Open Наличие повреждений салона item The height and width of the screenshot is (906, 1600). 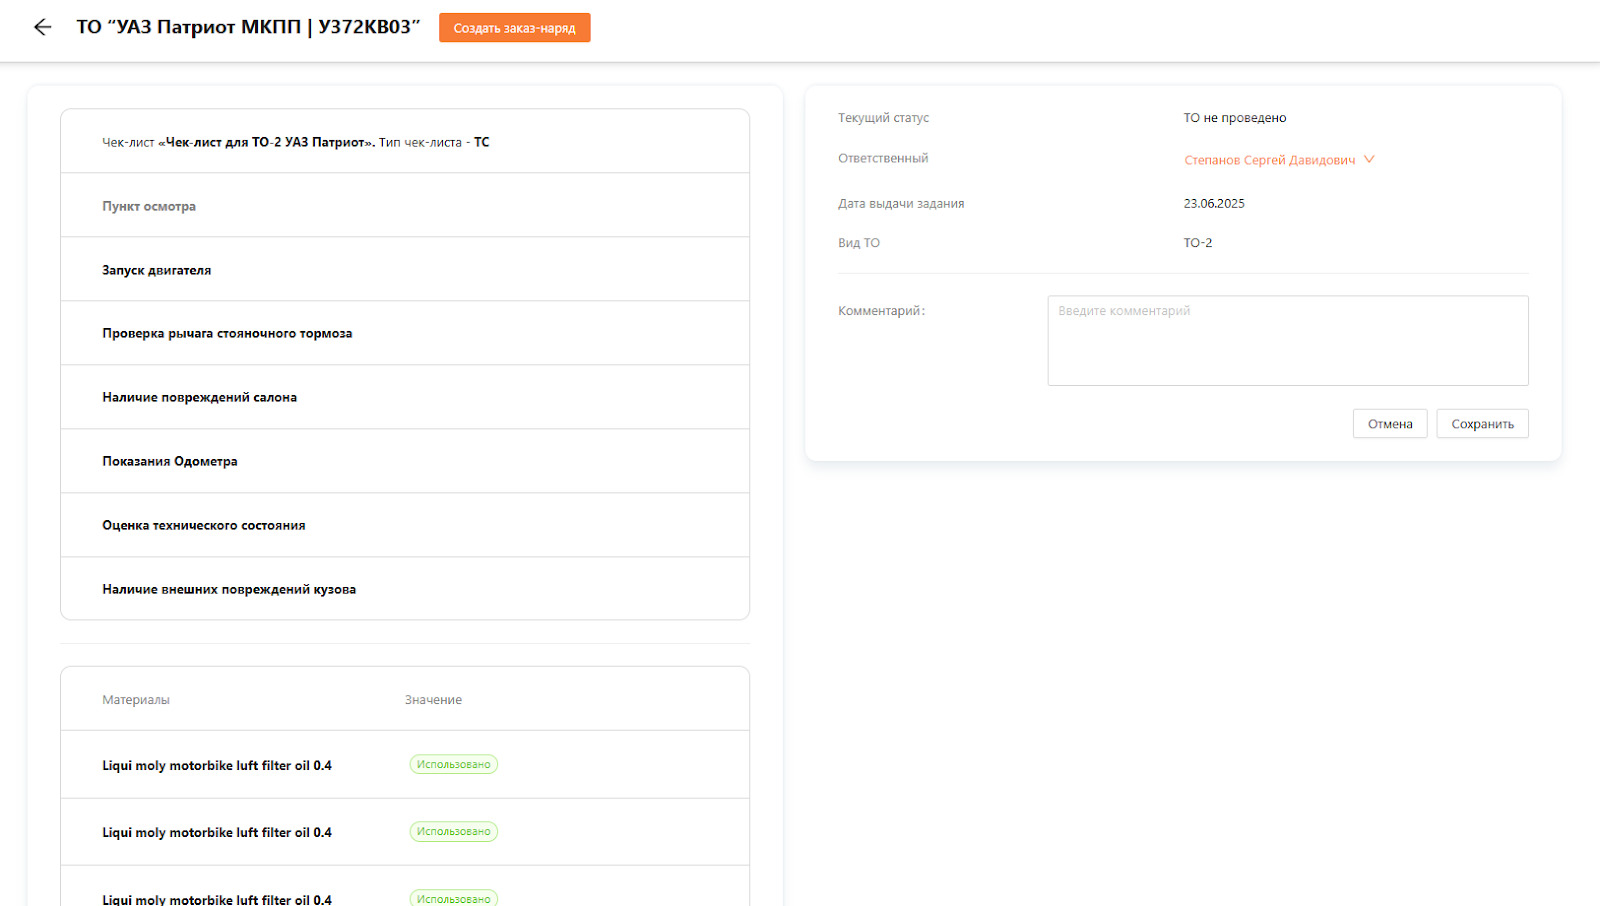[x=199, y=397]
